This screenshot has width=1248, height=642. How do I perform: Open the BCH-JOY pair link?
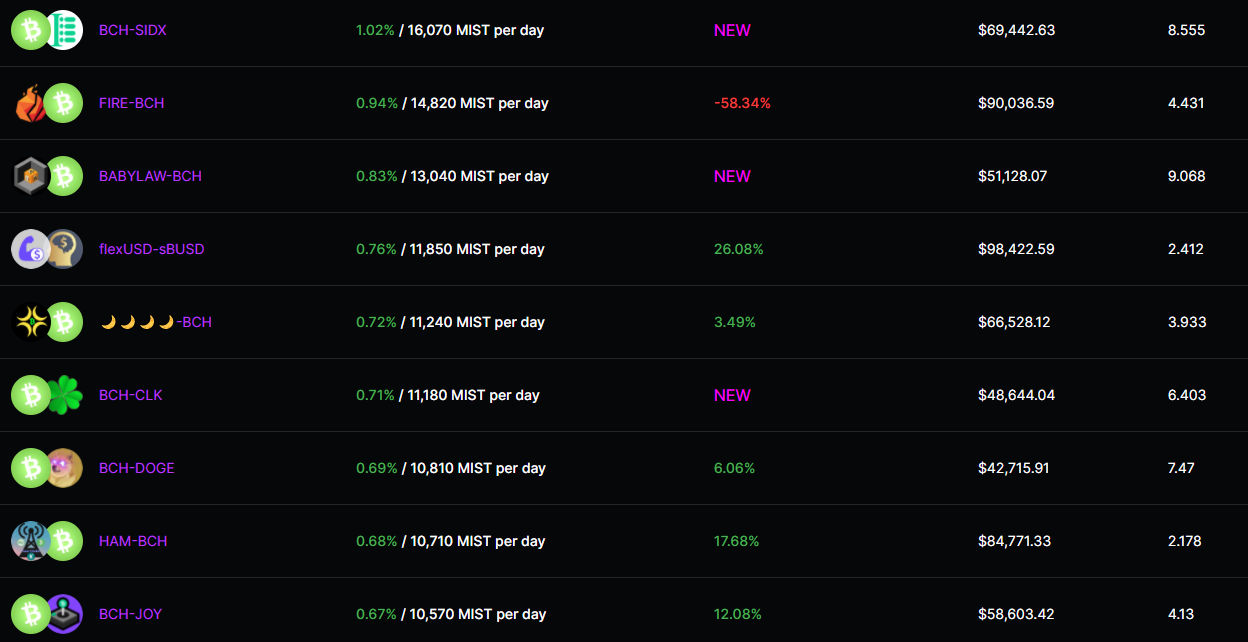click(x=130, y=614)
